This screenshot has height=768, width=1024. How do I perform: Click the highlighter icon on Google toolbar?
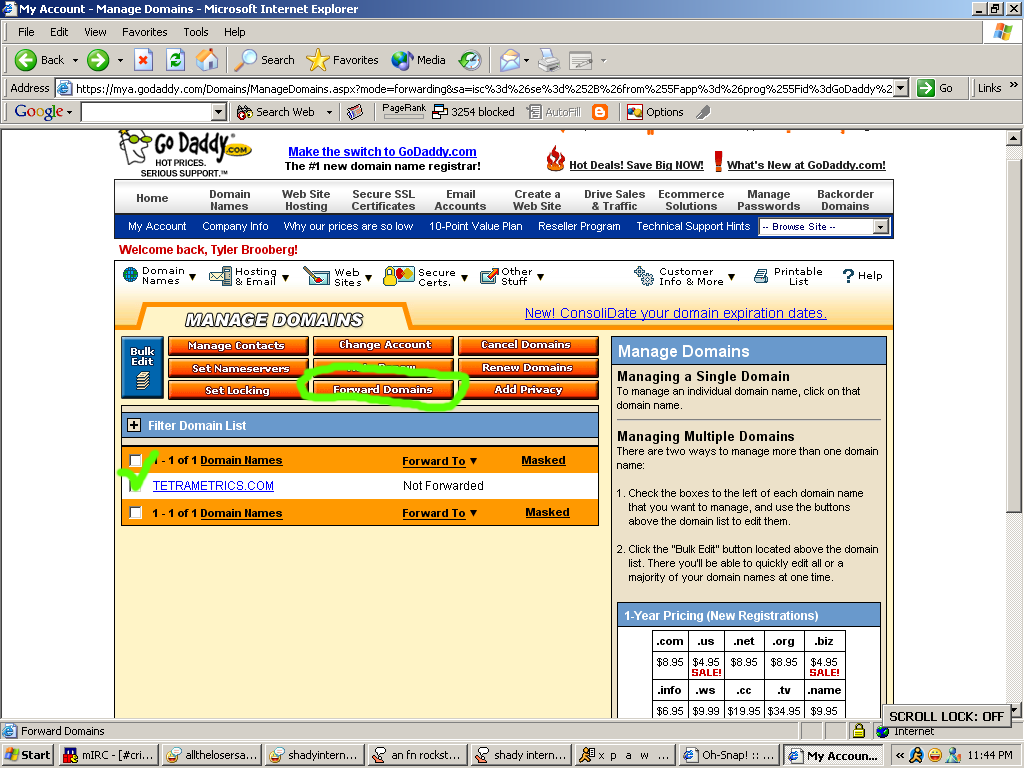[703, 112]
